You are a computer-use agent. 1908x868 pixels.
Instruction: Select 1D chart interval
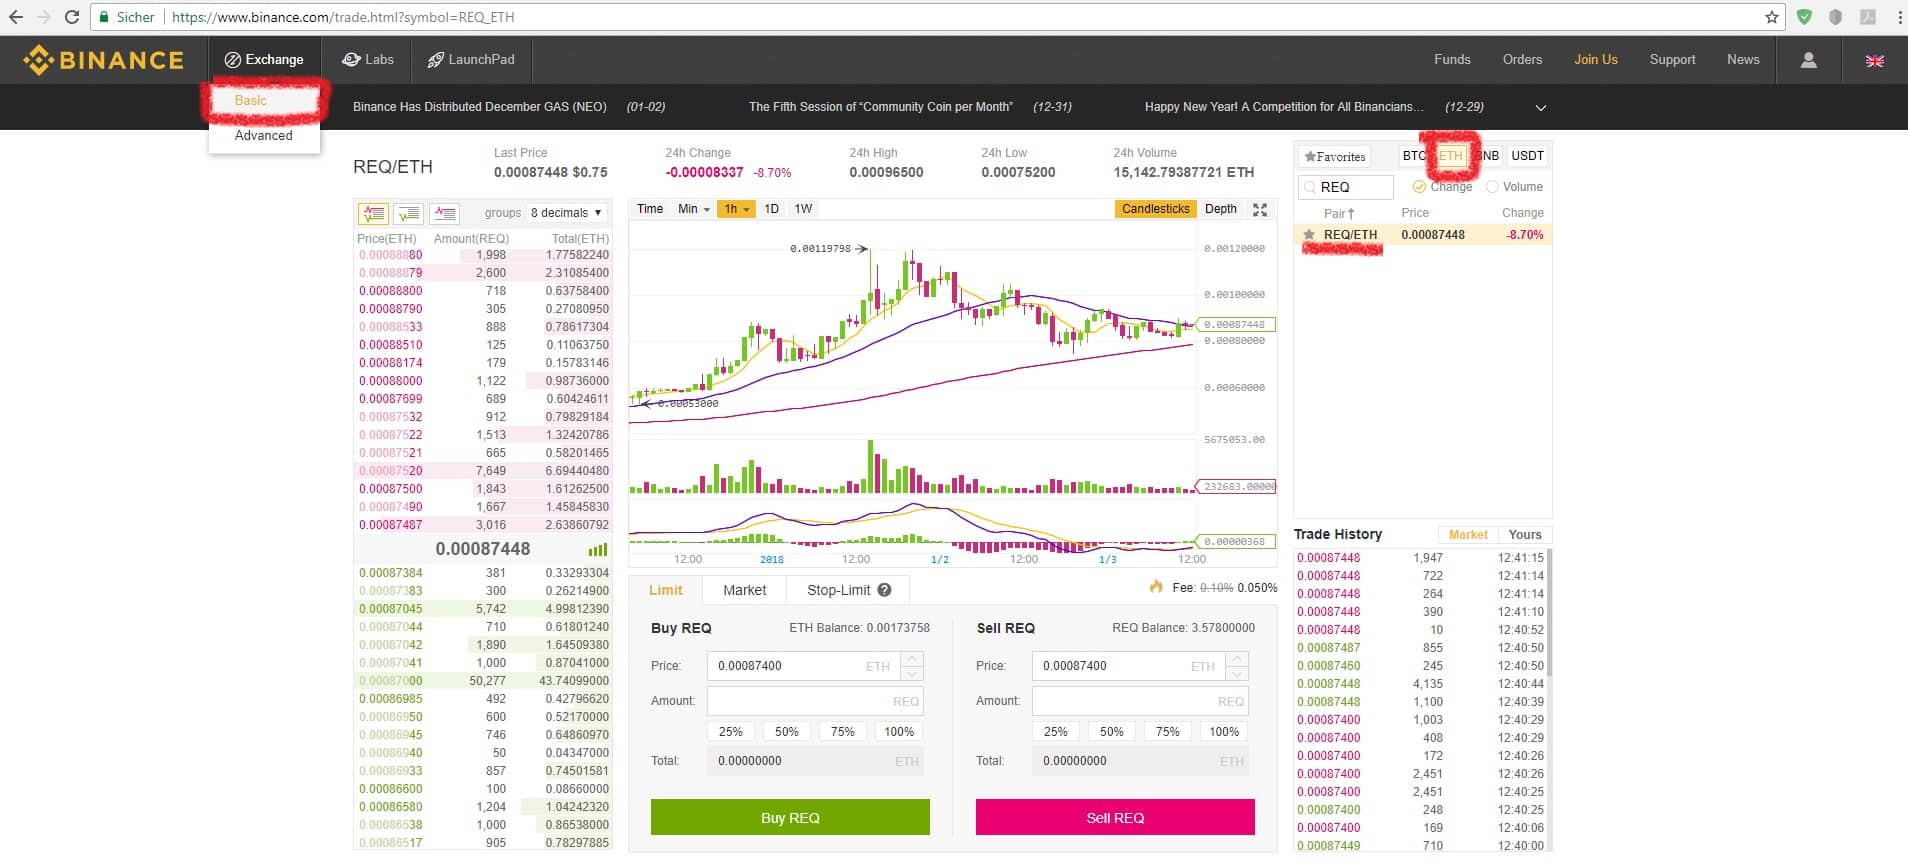[771, 209]
